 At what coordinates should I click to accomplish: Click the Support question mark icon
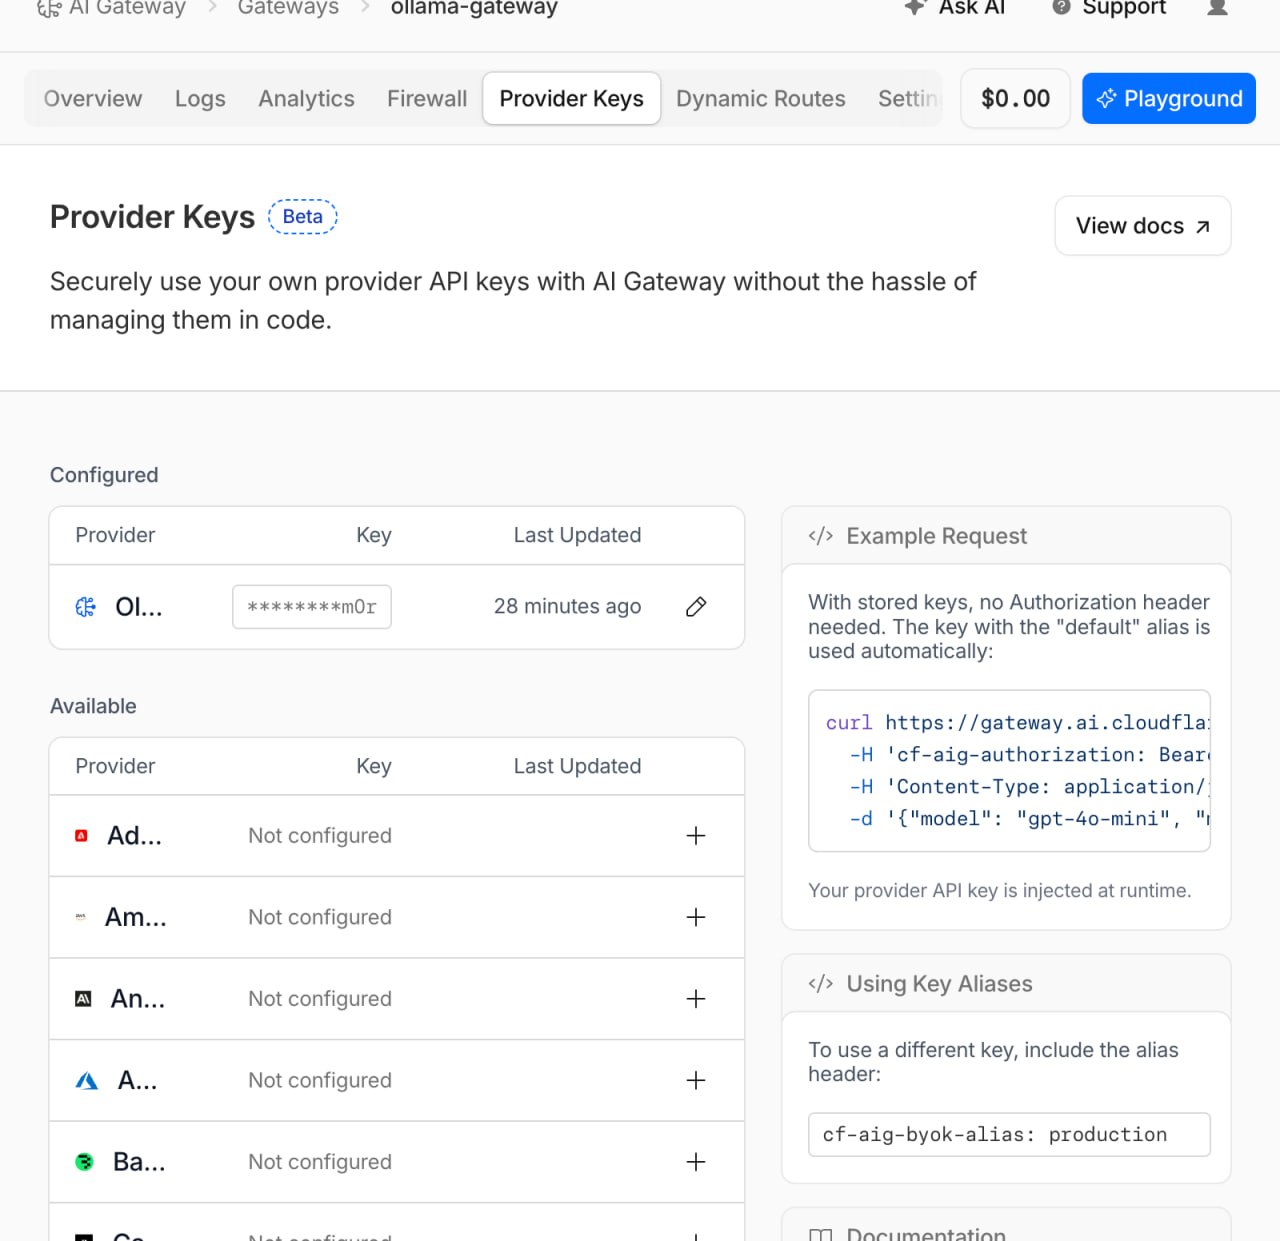1061,8
